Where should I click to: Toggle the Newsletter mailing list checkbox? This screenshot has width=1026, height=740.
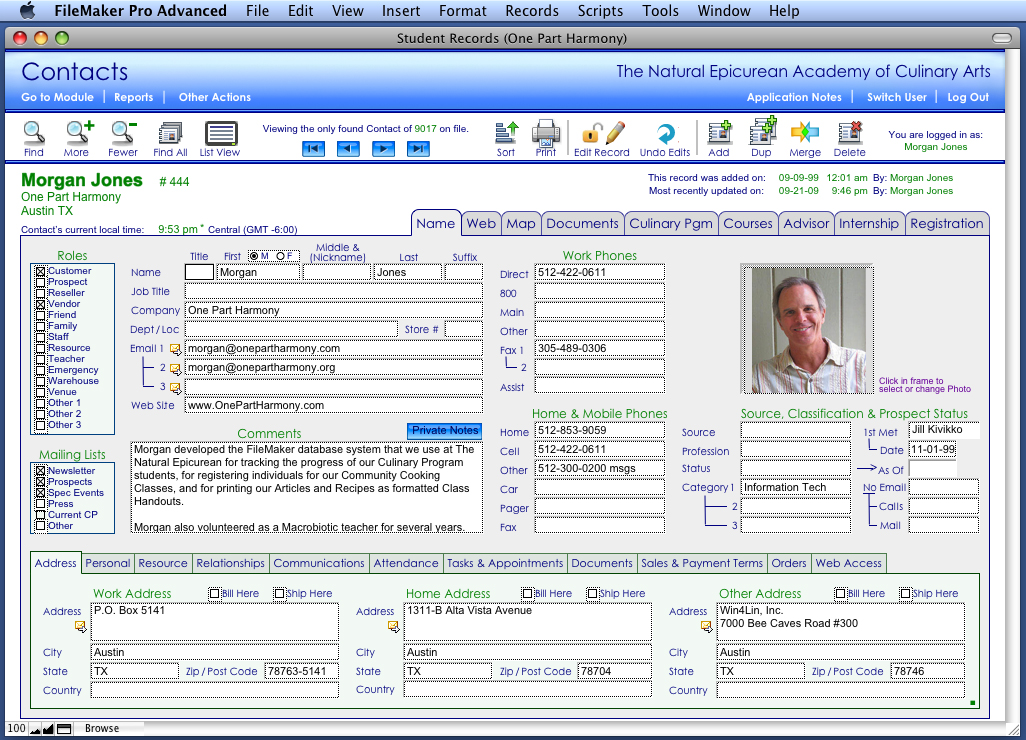[41, 471]
